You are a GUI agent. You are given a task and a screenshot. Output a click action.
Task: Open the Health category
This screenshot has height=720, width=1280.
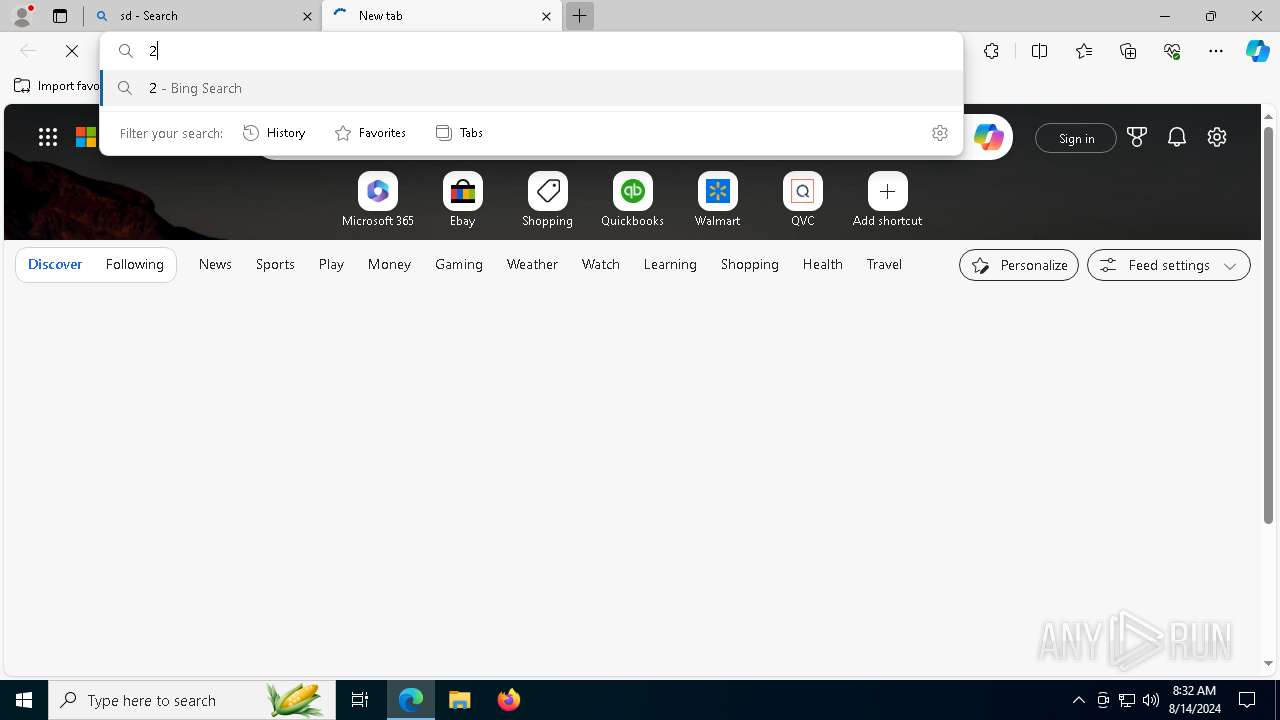click(822, 264)
